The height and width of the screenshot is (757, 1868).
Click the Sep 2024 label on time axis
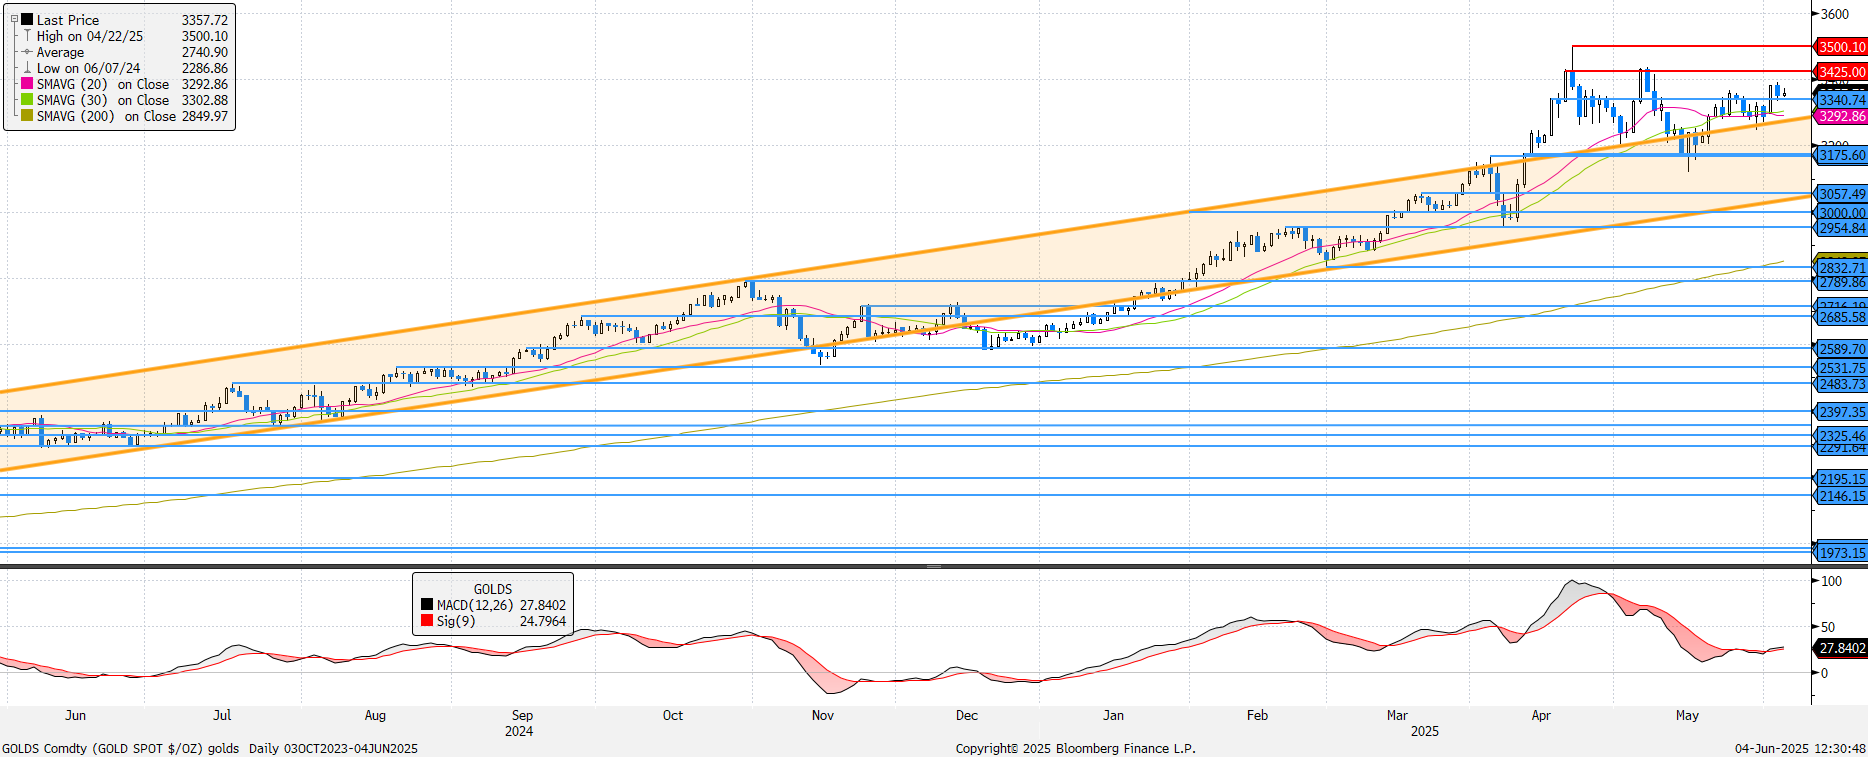[x=521, y=723]
